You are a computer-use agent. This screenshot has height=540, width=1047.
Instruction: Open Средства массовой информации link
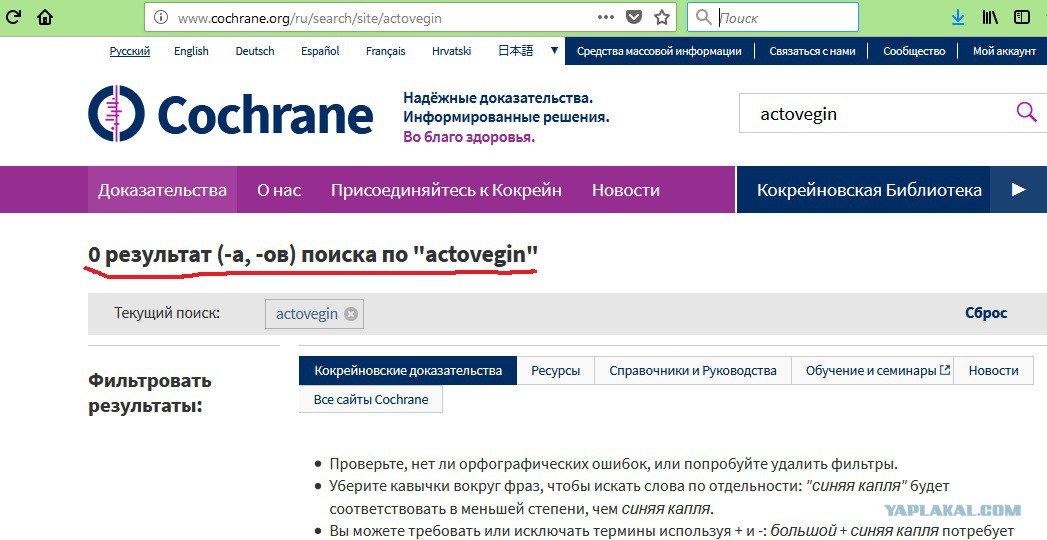[659, 51]
